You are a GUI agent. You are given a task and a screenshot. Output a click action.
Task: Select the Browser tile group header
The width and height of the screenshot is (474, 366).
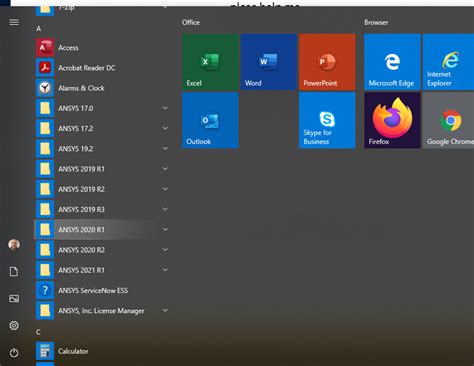pos(376,22)
